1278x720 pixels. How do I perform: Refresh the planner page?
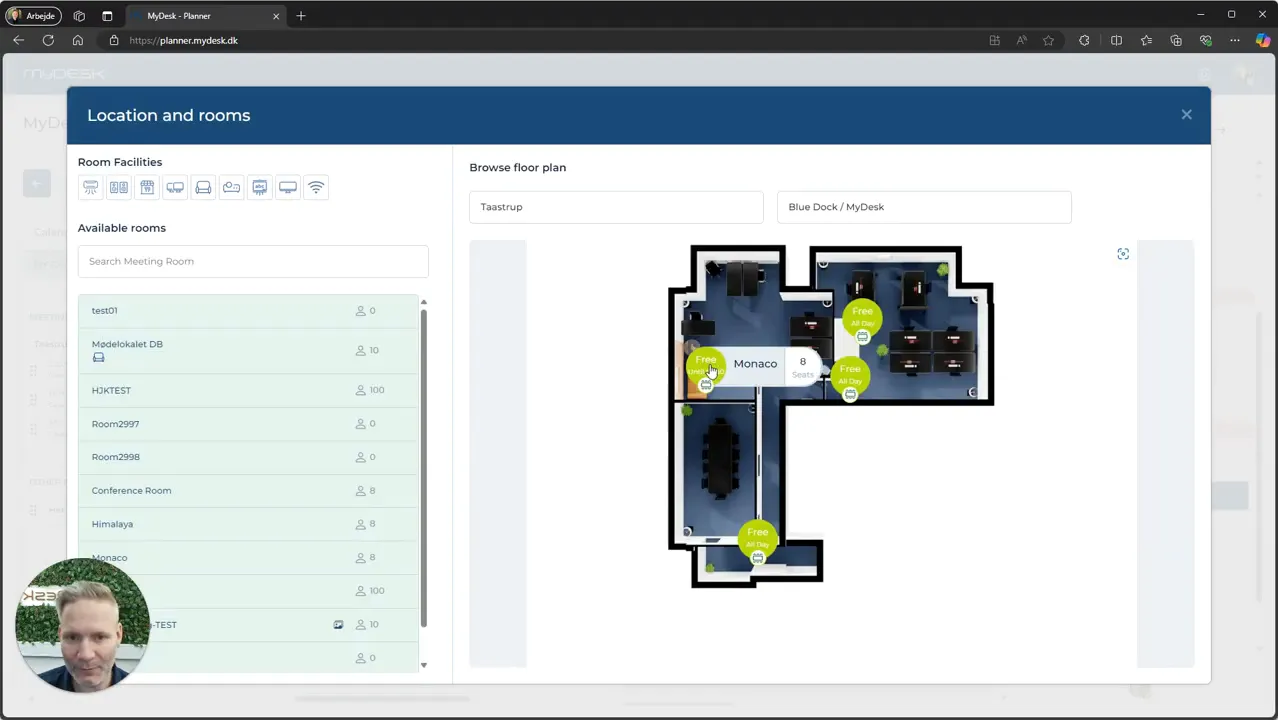[x=48, y=40]
